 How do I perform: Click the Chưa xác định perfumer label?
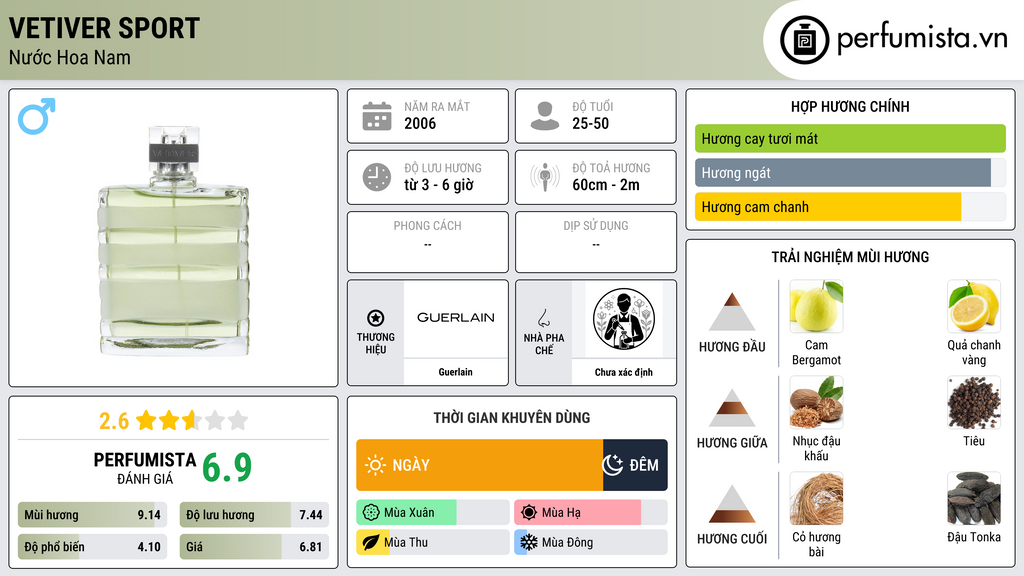pos(624,372)
